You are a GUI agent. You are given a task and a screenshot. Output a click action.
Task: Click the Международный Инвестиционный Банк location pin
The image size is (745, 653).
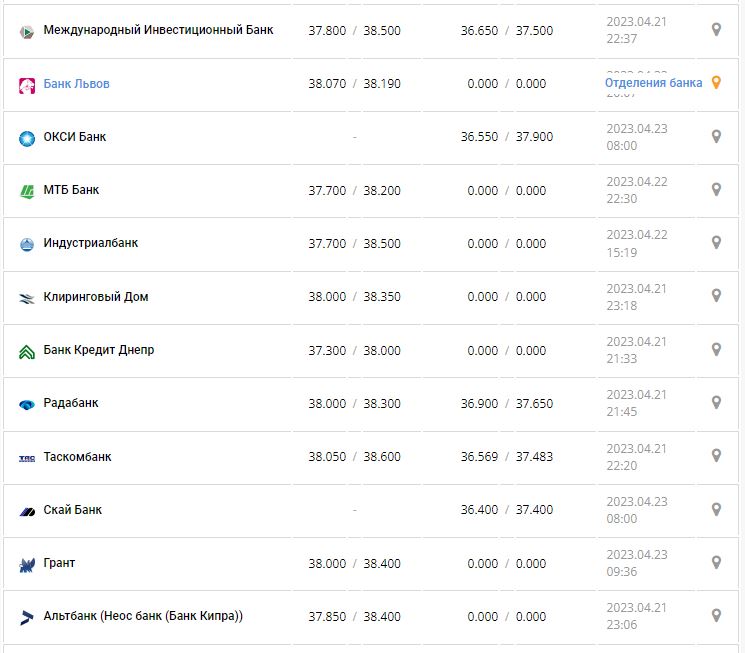716,30
